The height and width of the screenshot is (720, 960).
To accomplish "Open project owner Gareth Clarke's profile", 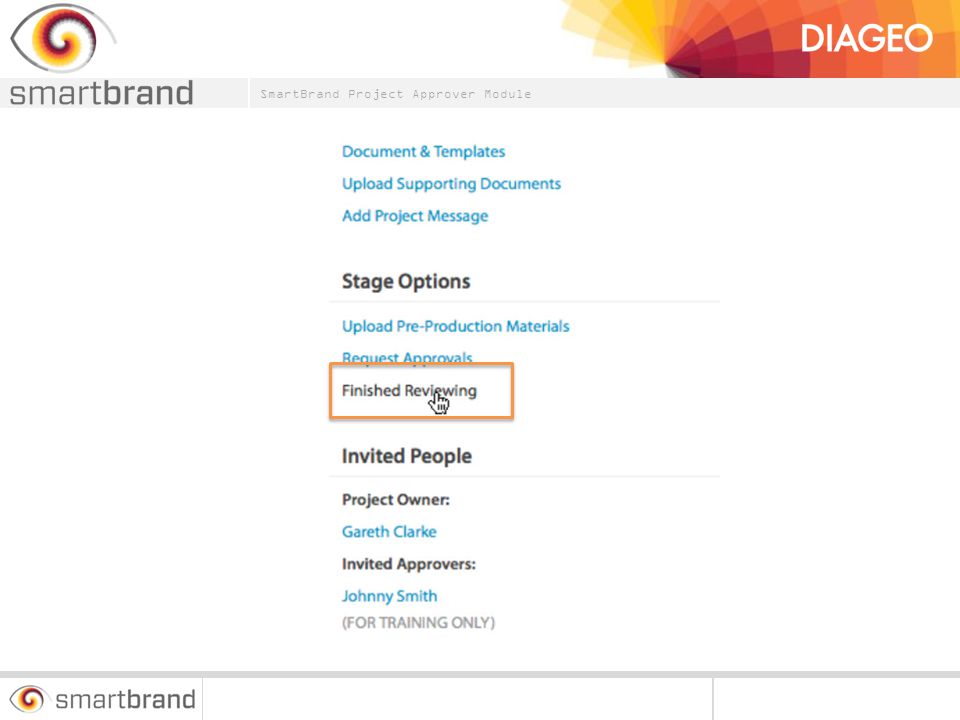I will point(389,531).
